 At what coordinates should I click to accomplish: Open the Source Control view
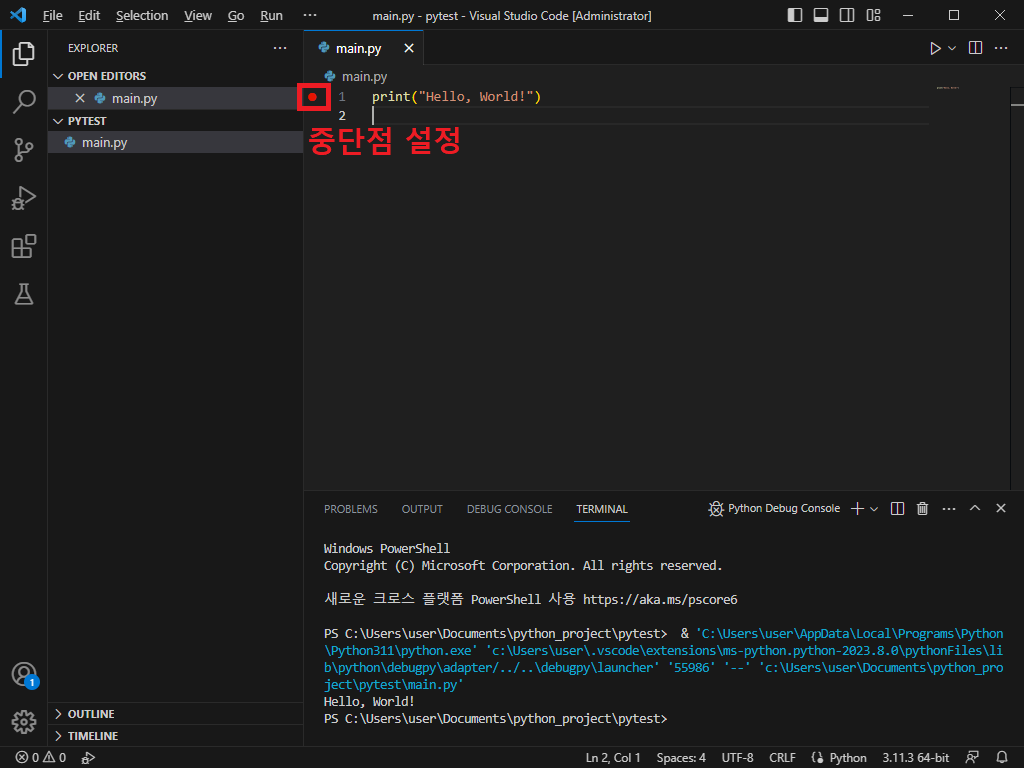point(24,150)
